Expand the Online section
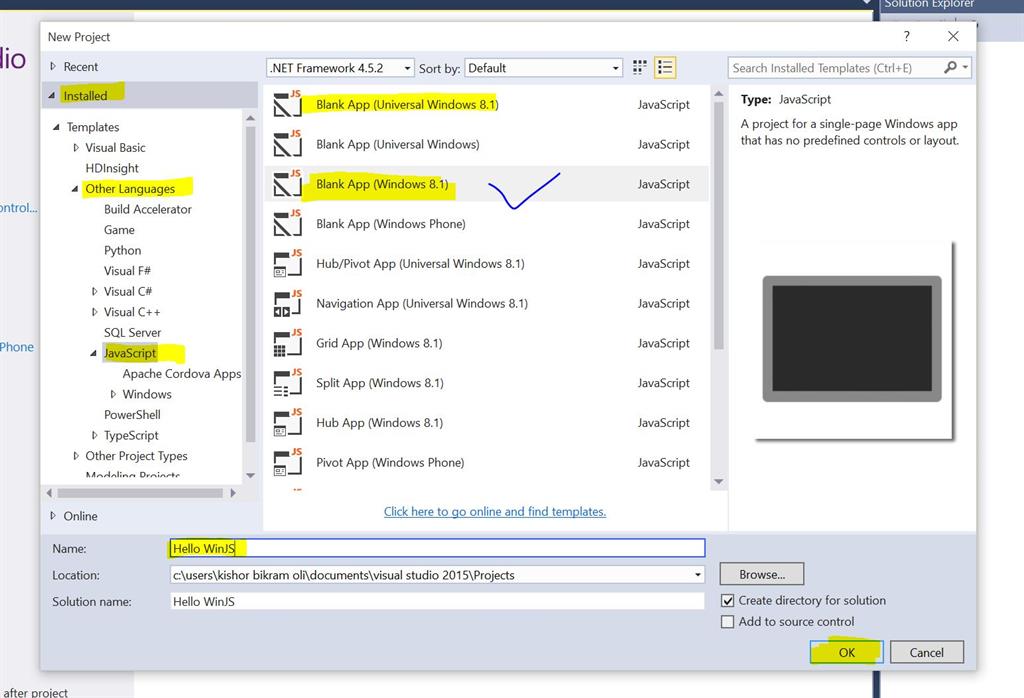This screenshot has width=1024, height=698. pos(53,515)
